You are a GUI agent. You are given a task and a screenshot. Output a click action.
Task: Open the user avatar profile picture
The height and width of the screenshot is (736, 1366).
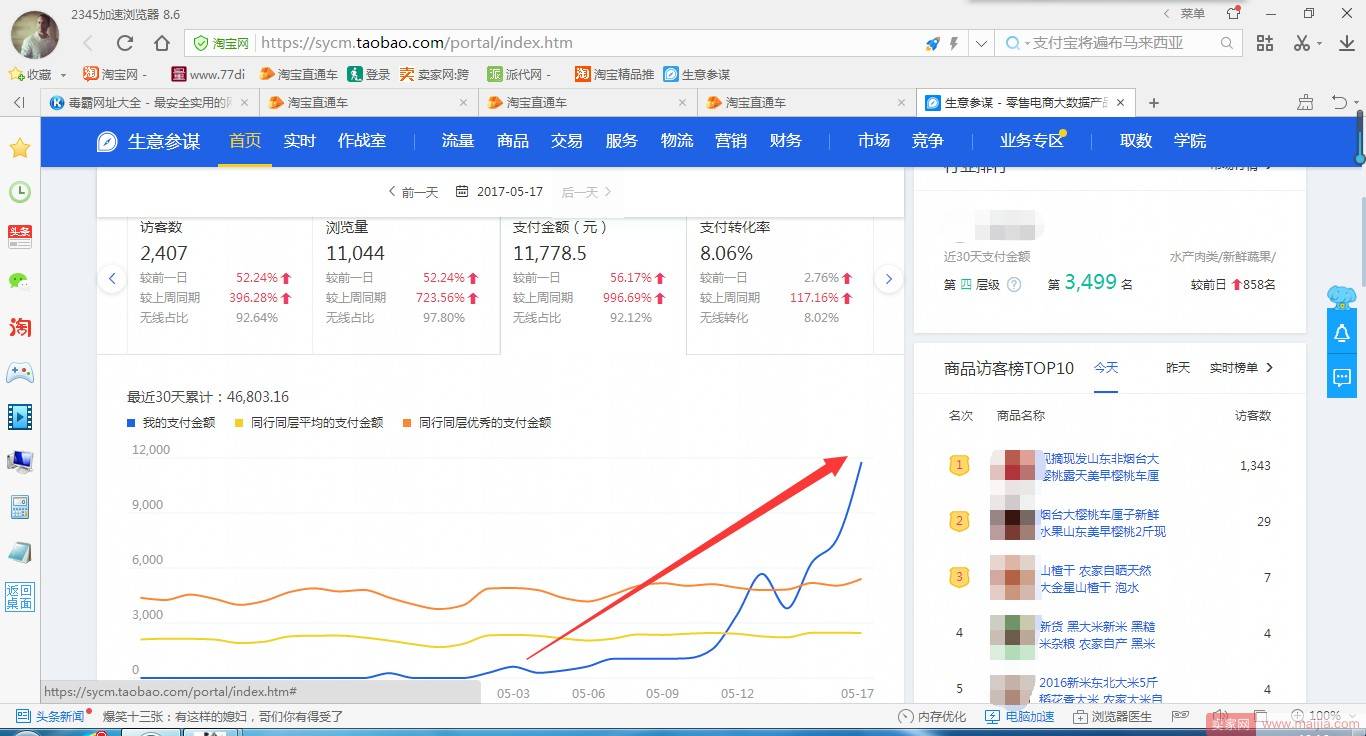(x=35, y=34)
